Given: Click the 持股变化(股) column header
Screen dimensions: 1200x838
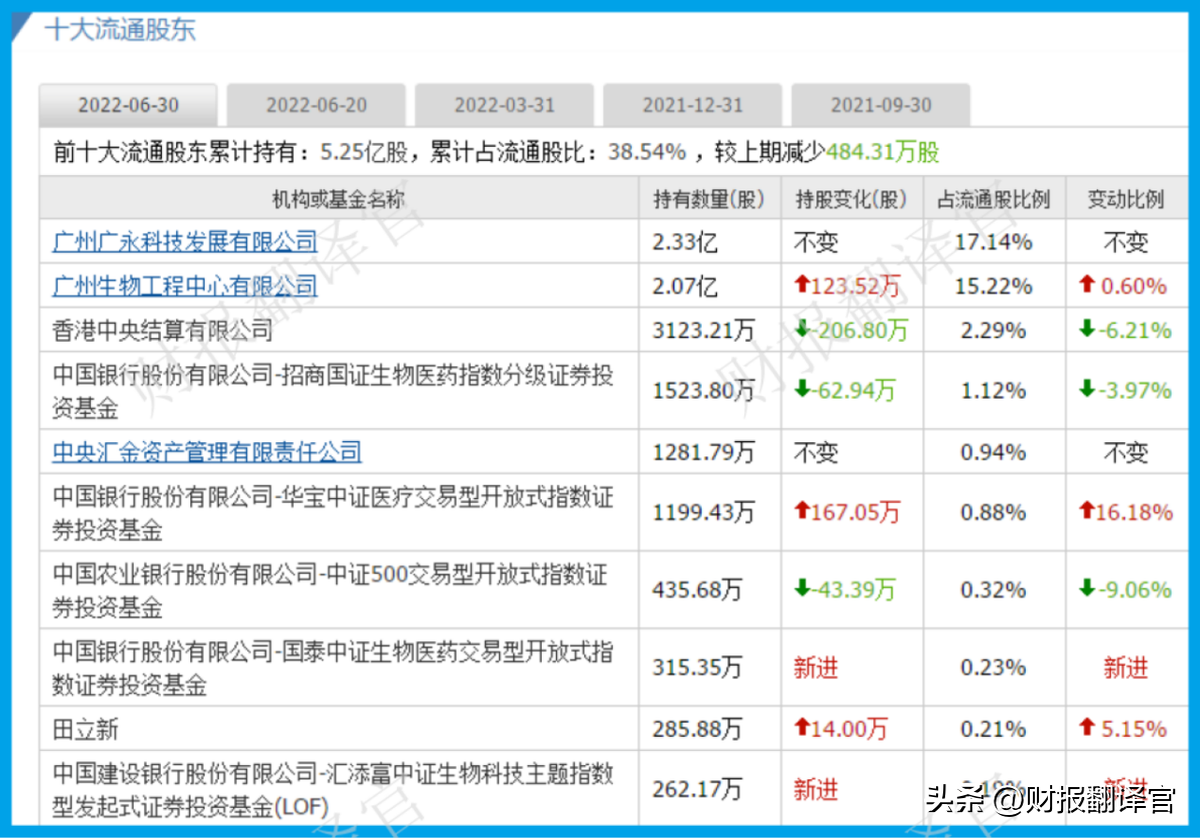Looking at the screenshot, I should (x=852, y=199).
